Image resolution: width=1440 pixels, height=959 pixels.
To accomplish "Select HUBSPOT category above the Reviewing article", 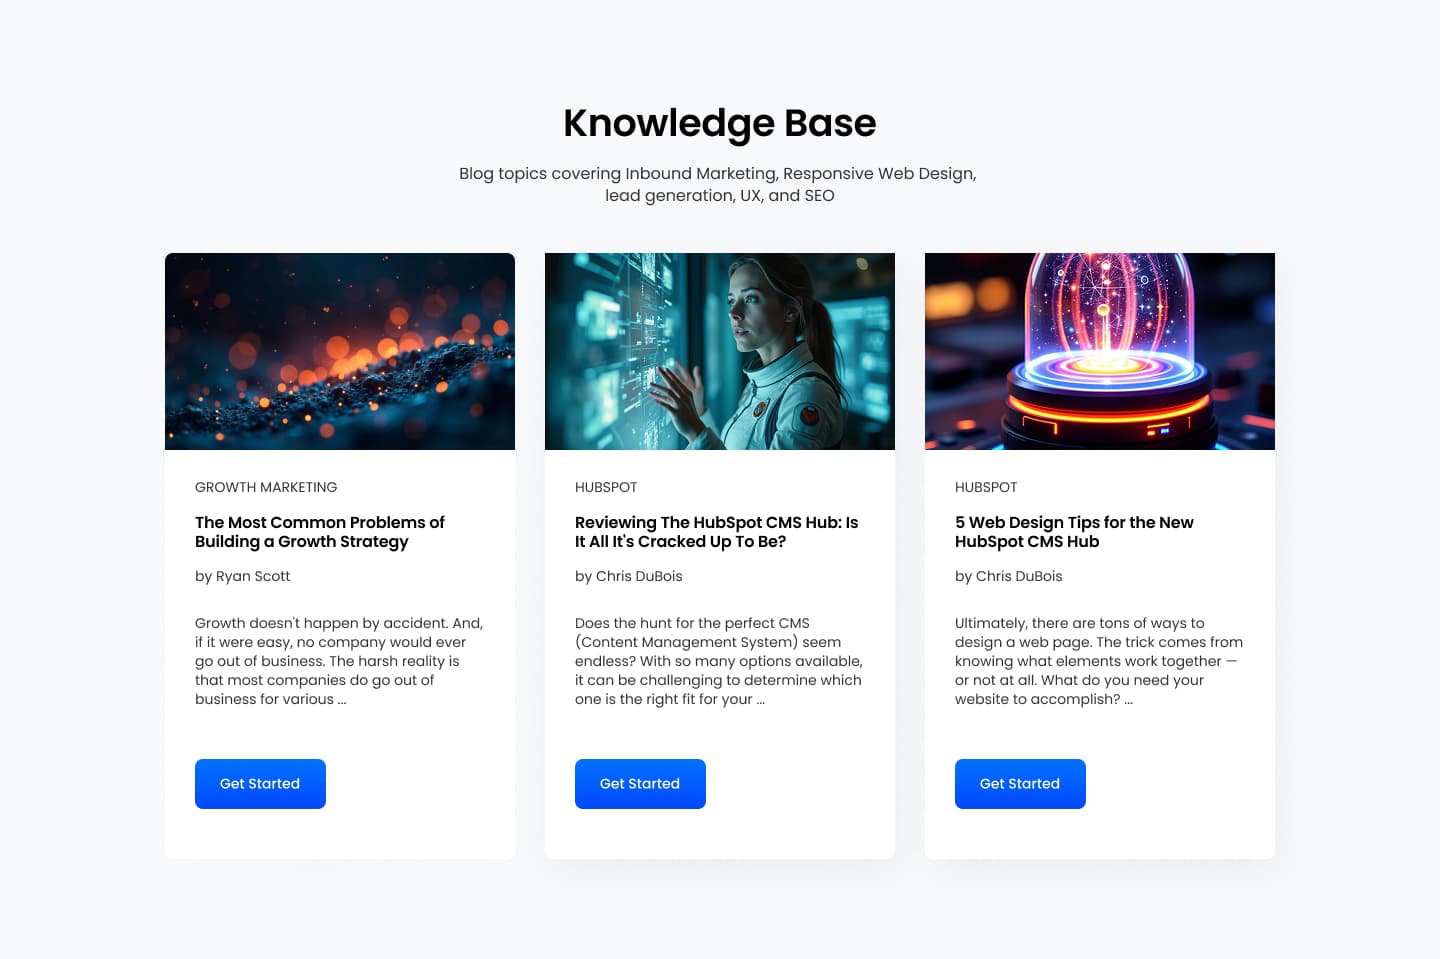I will [606, 487].
